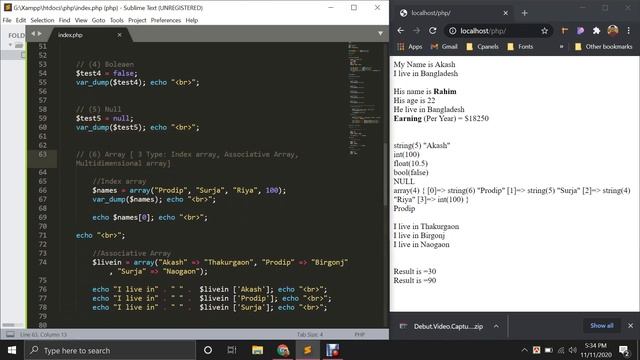
Task: Collapse the folder tree in sidebar
Action: [x=10, y=45]
